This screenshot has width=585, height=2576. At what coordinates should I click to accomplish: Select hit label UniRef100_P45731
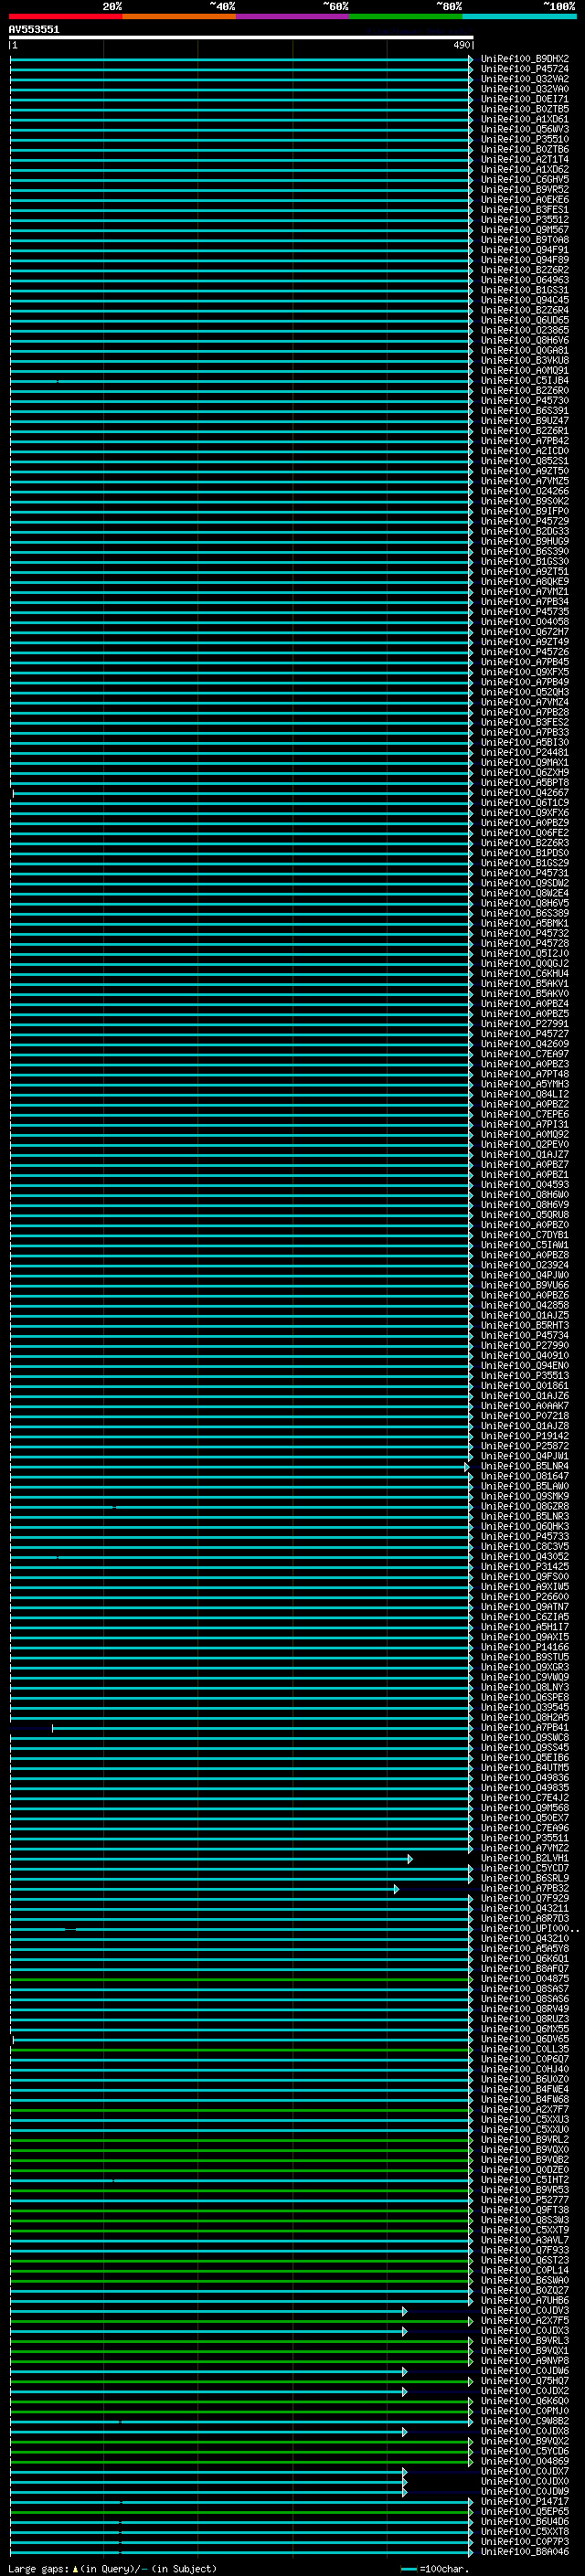coord(525,873)
